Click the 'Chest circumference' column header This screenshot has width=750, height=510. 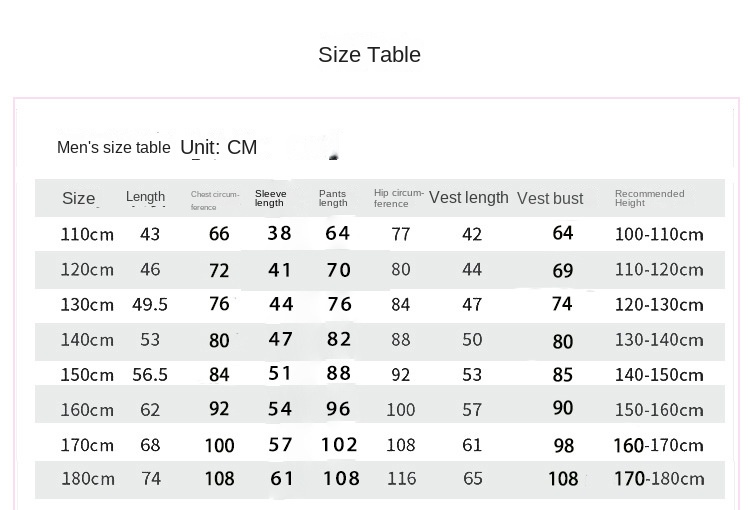click(215, 200)
